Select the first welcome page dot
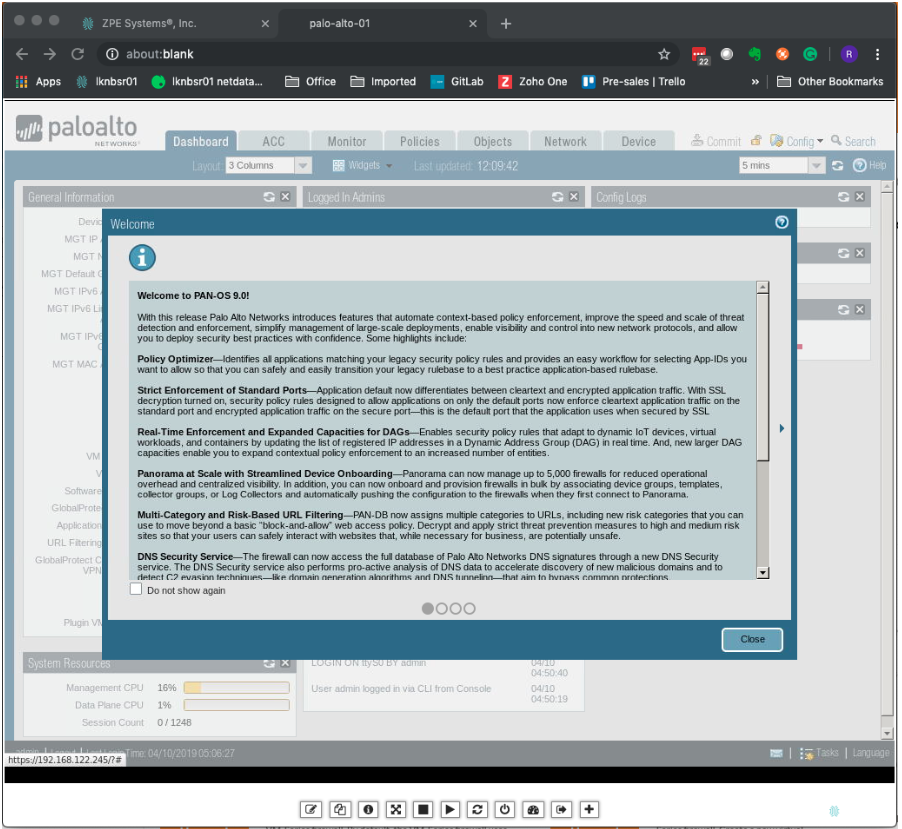 click(x=427, y=608)
